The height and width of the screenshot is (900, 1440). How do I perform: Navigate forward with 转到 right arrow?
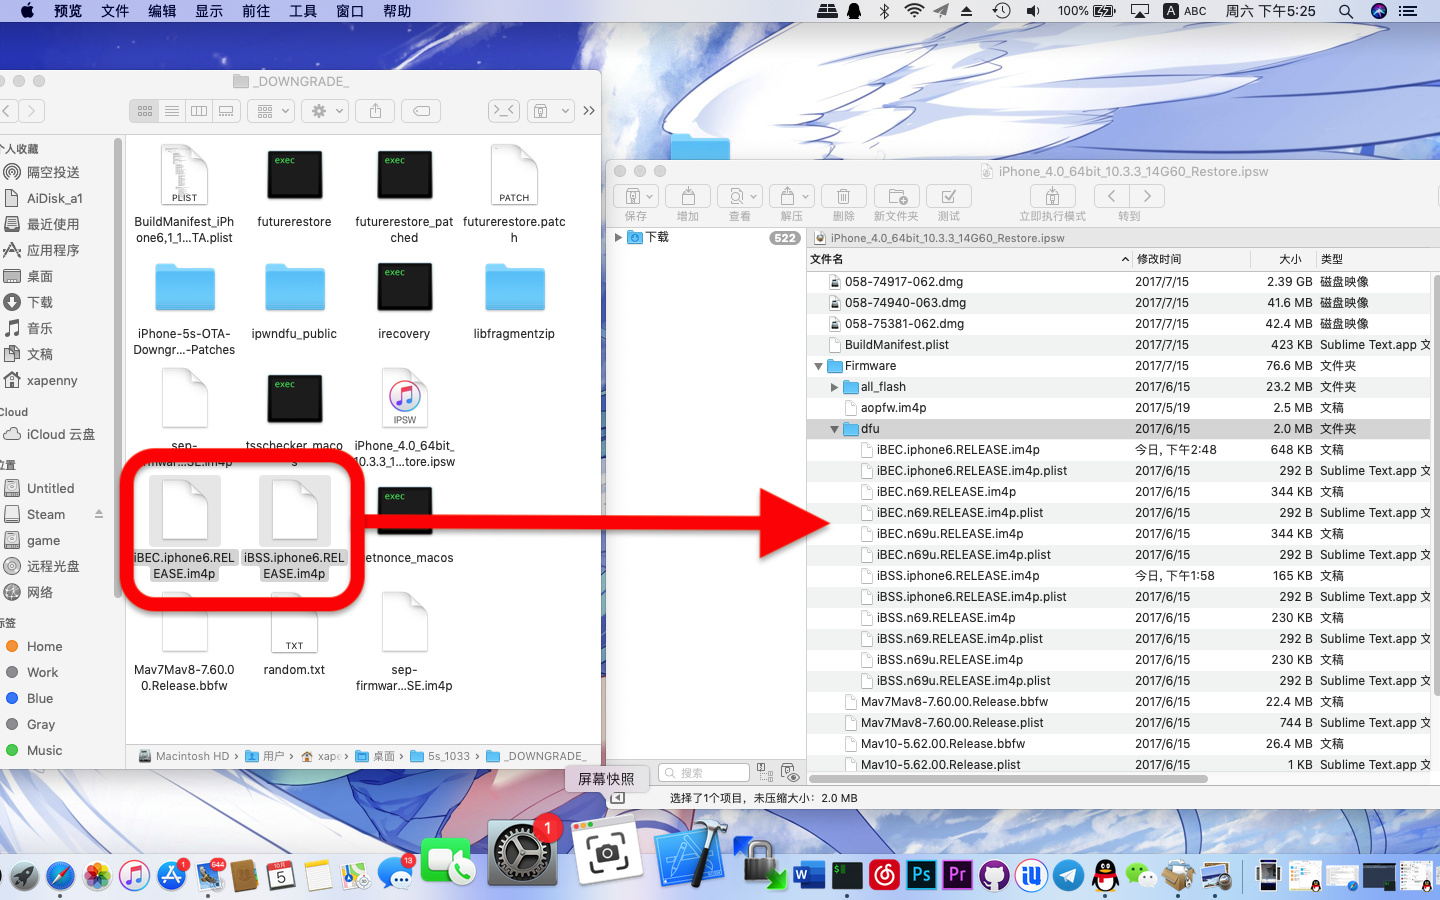point(1147,196)
